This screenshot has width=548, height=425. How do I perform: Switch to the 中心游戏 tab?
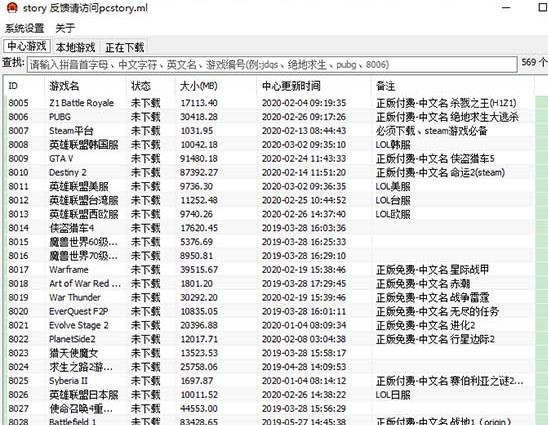click(27, 46)
